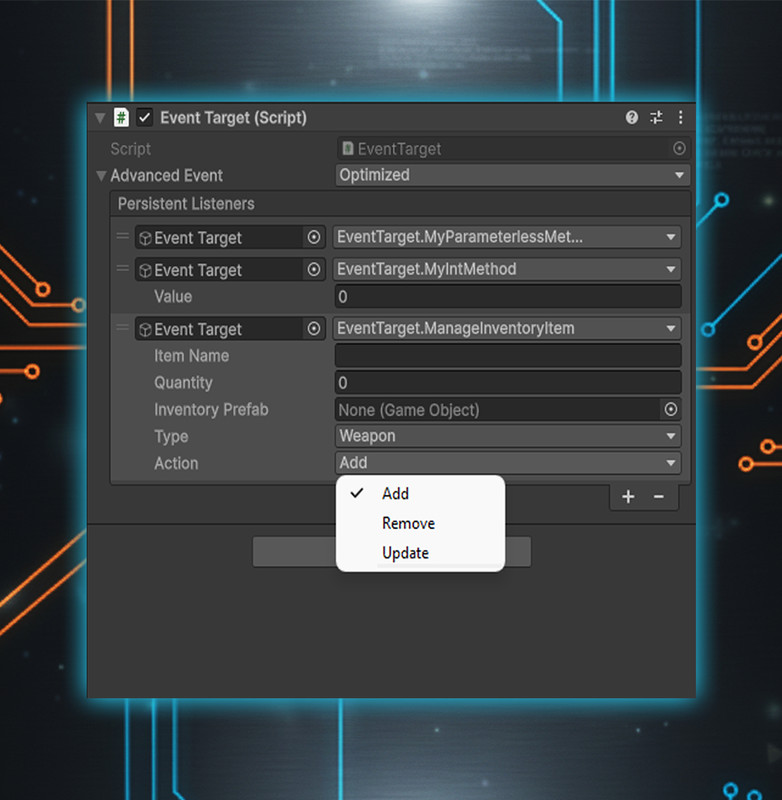Screen dimensions: 782x800
Task: Open object picker in MyIntMethod row
Action: (314, 269)
